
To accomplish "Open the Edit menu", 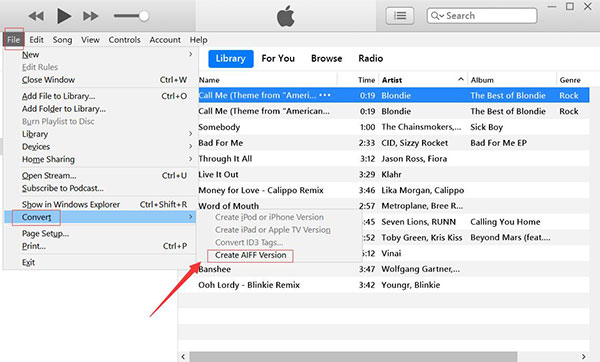I will [36, 39].
